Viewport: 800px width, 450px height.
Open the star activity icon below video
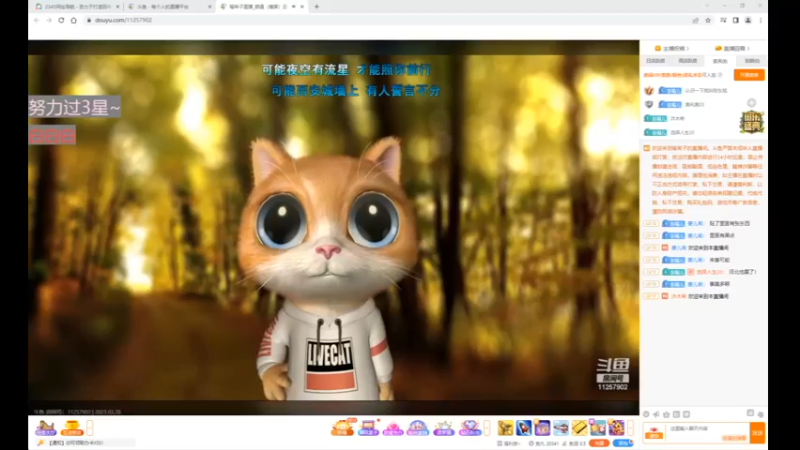coord(444,428)
